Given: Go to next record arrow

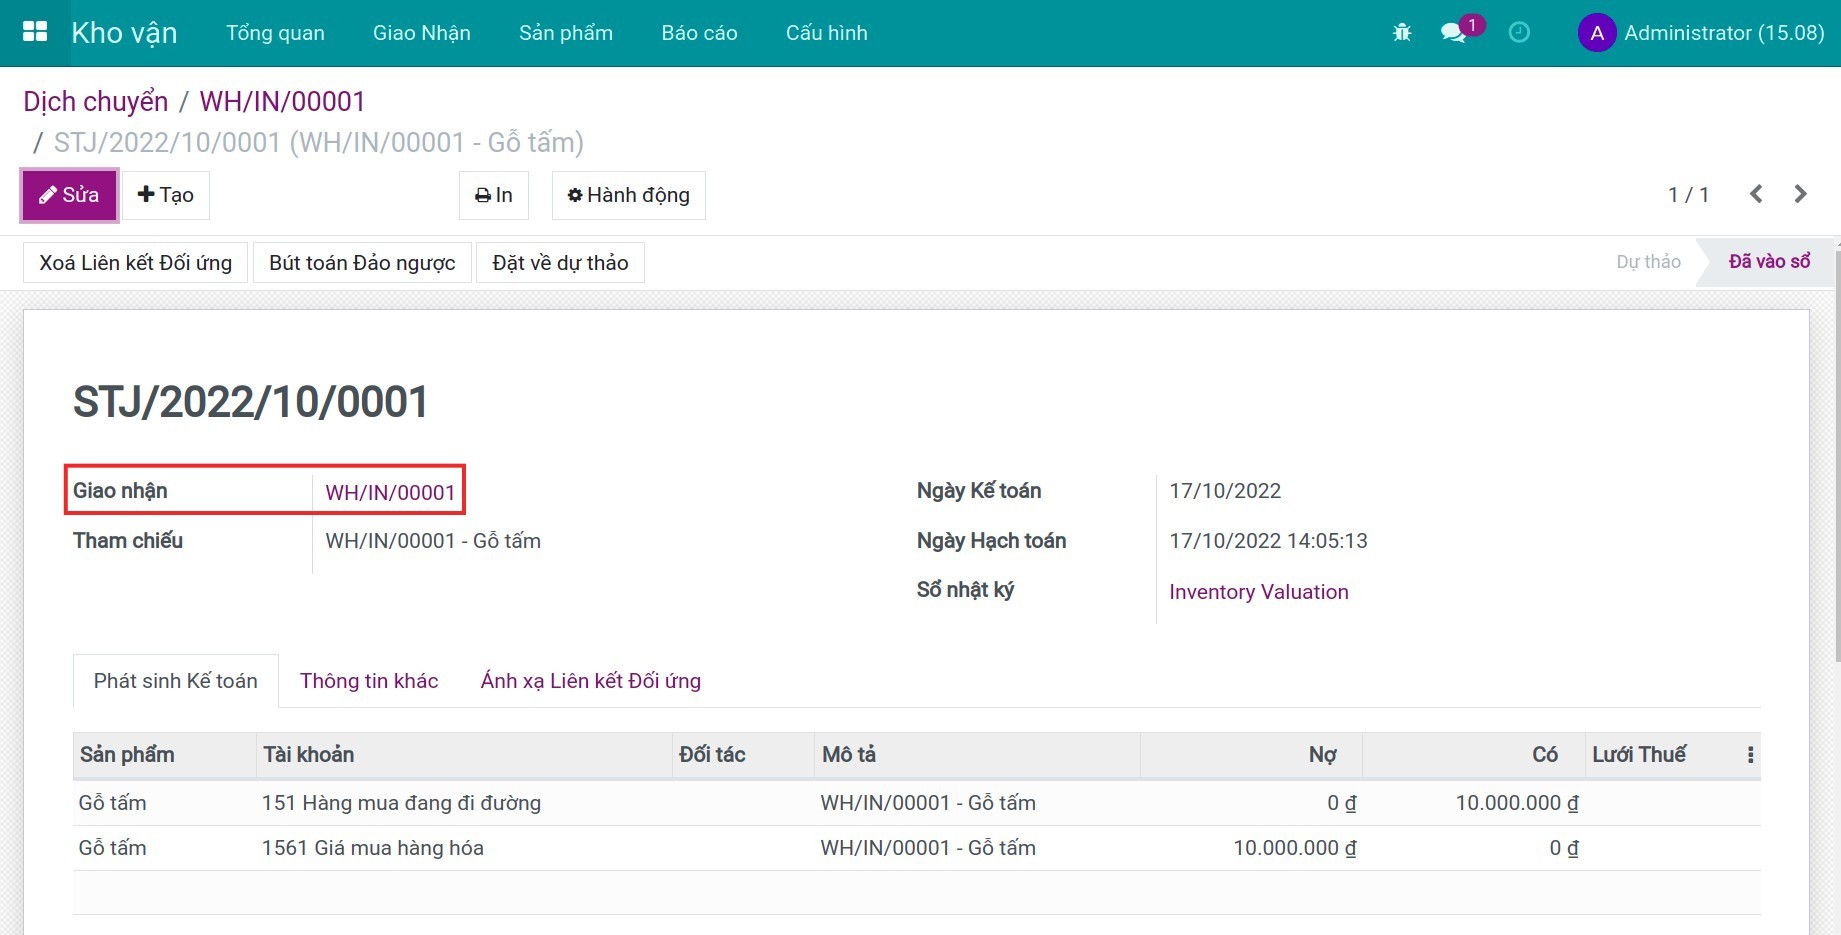Looking at the screenshot, I should [x=1801, y=194].
